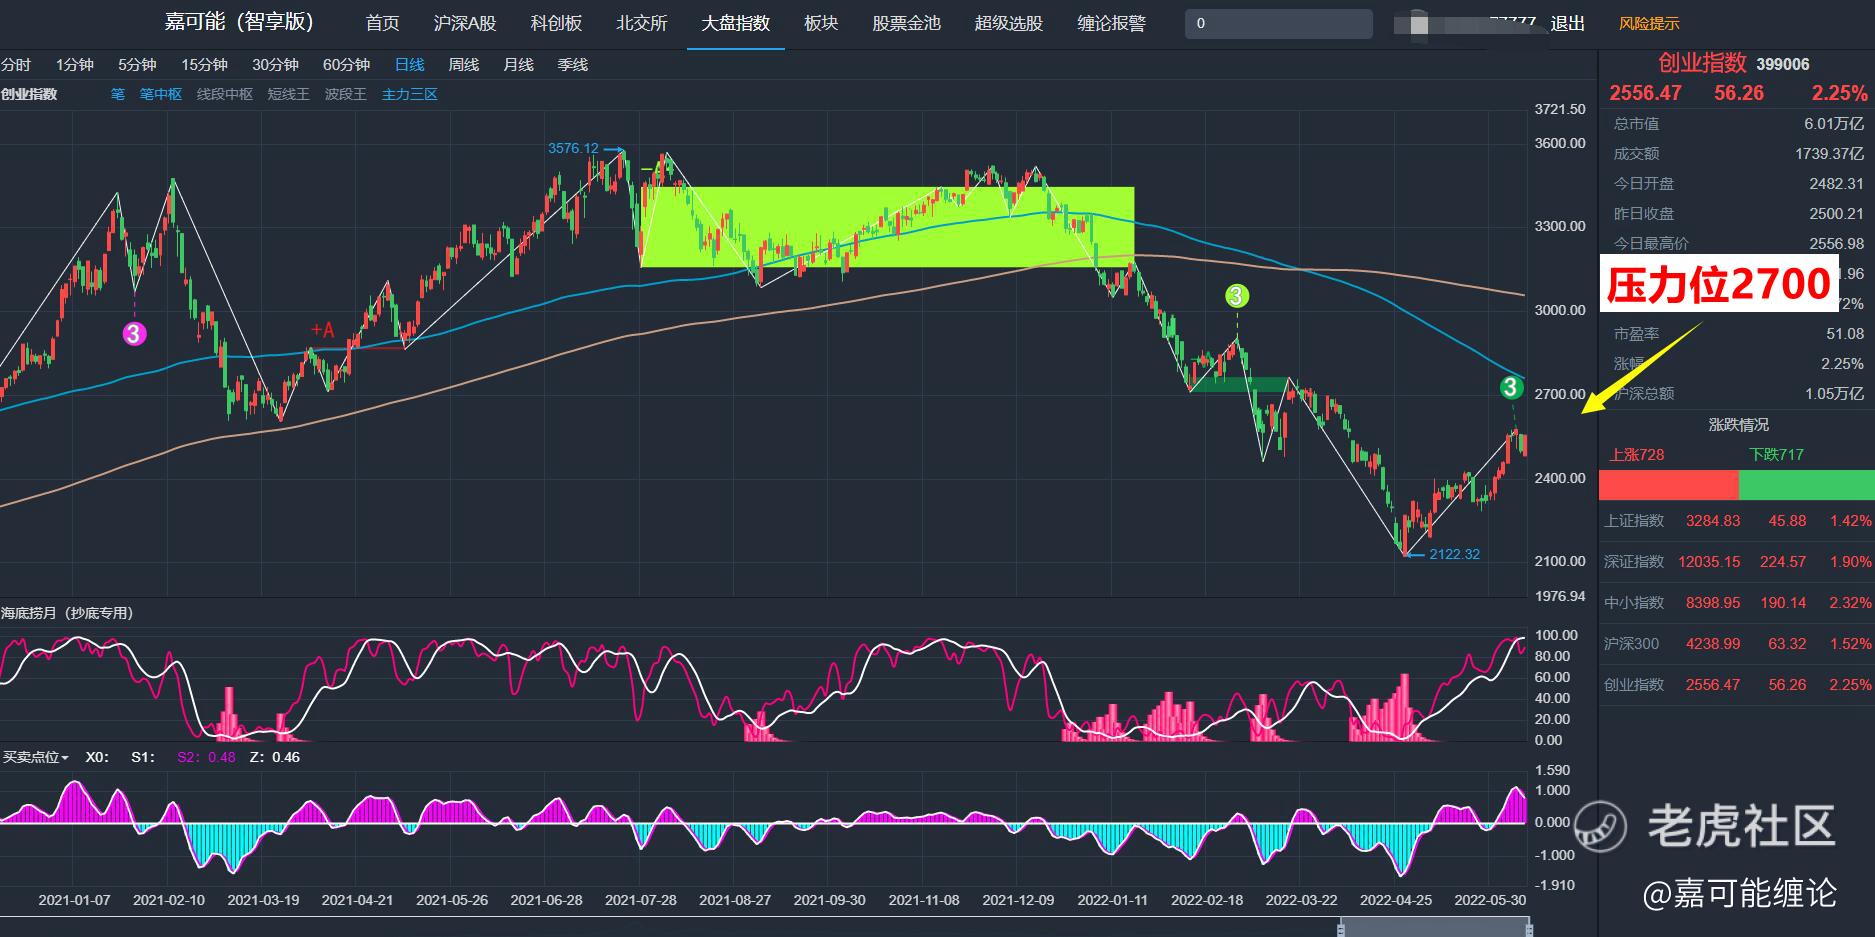
Task: Switch chart to 分时 view
Action: (x=16, y=65)
